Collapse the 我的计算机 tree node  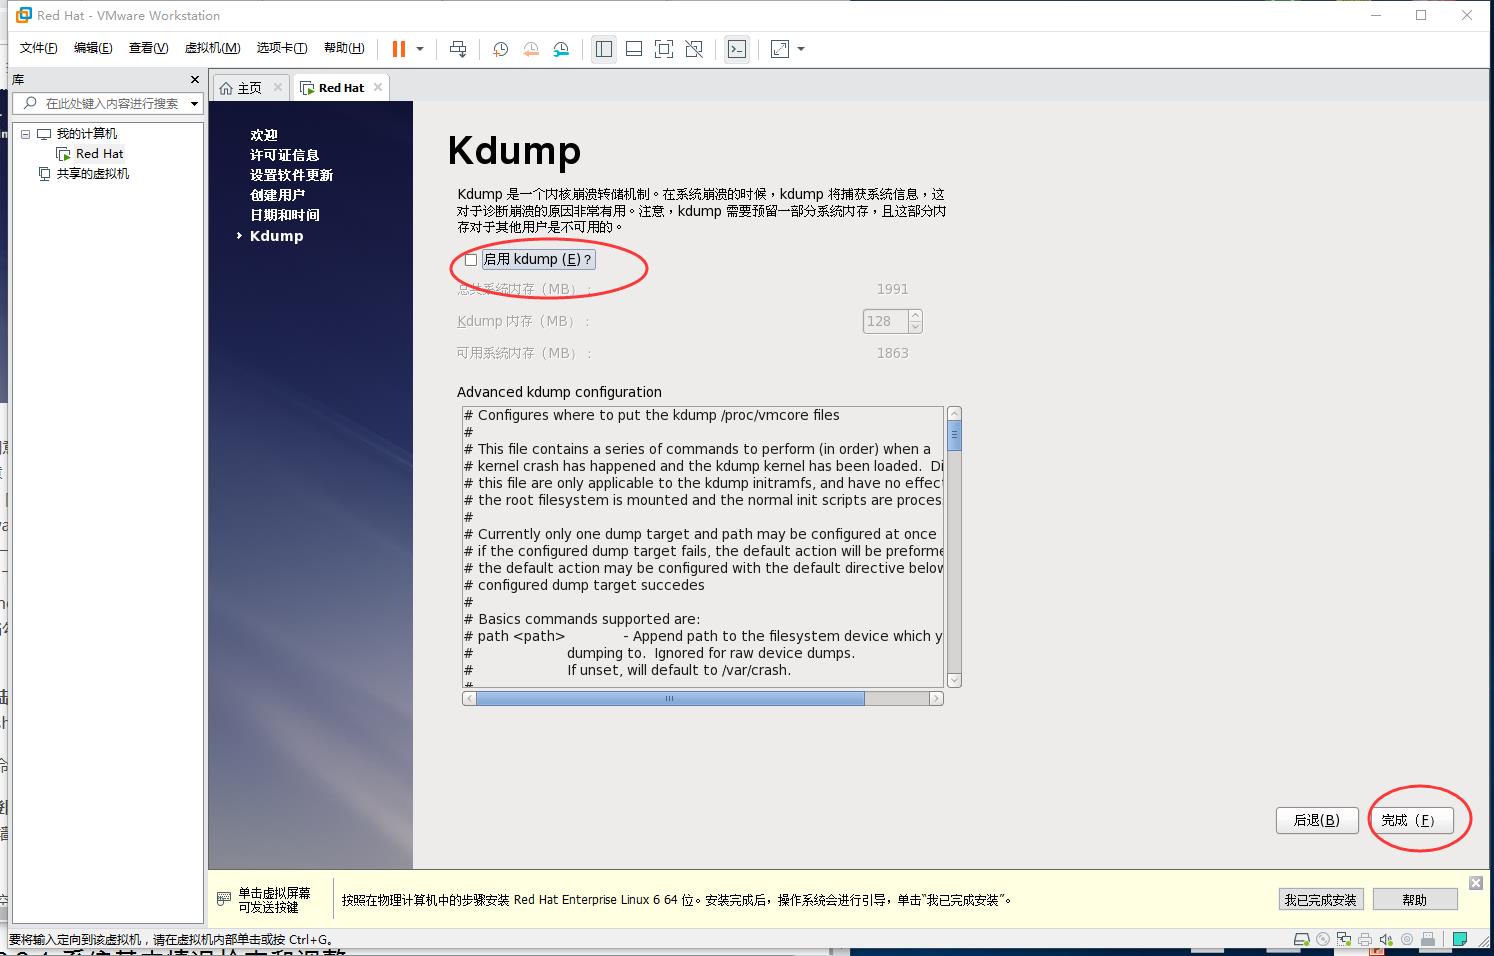pos(25,134)
